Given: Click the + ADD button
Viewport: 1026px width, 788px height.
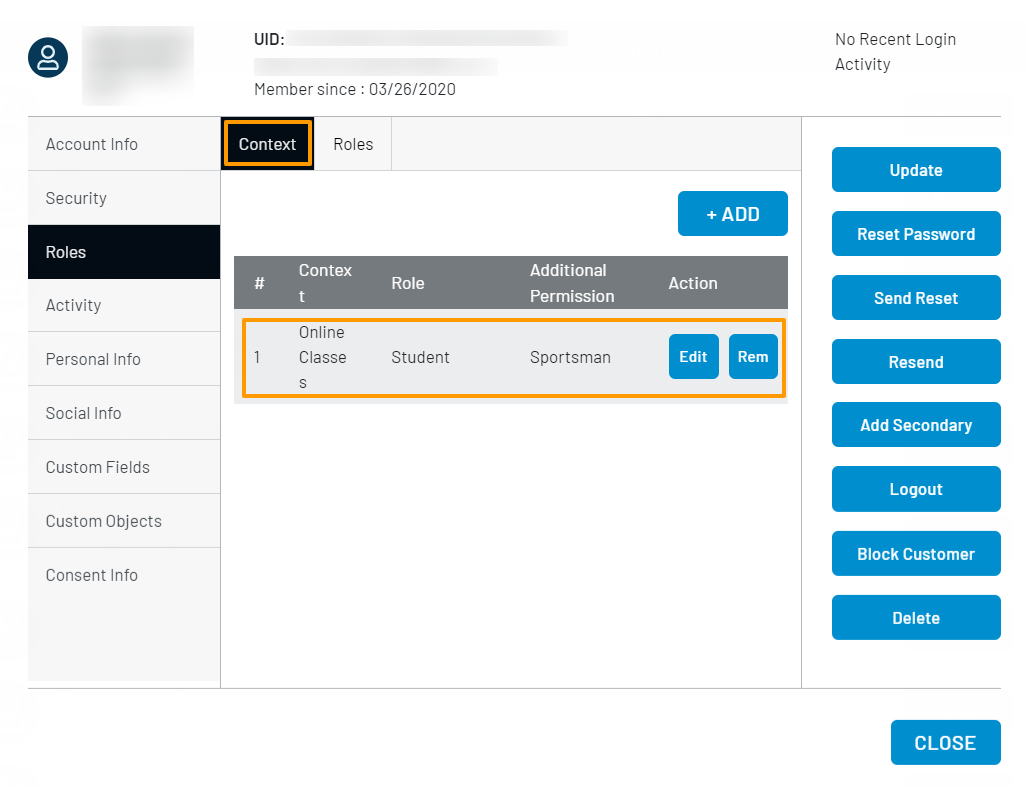Looking at the screenshot, I should (732, 213).
